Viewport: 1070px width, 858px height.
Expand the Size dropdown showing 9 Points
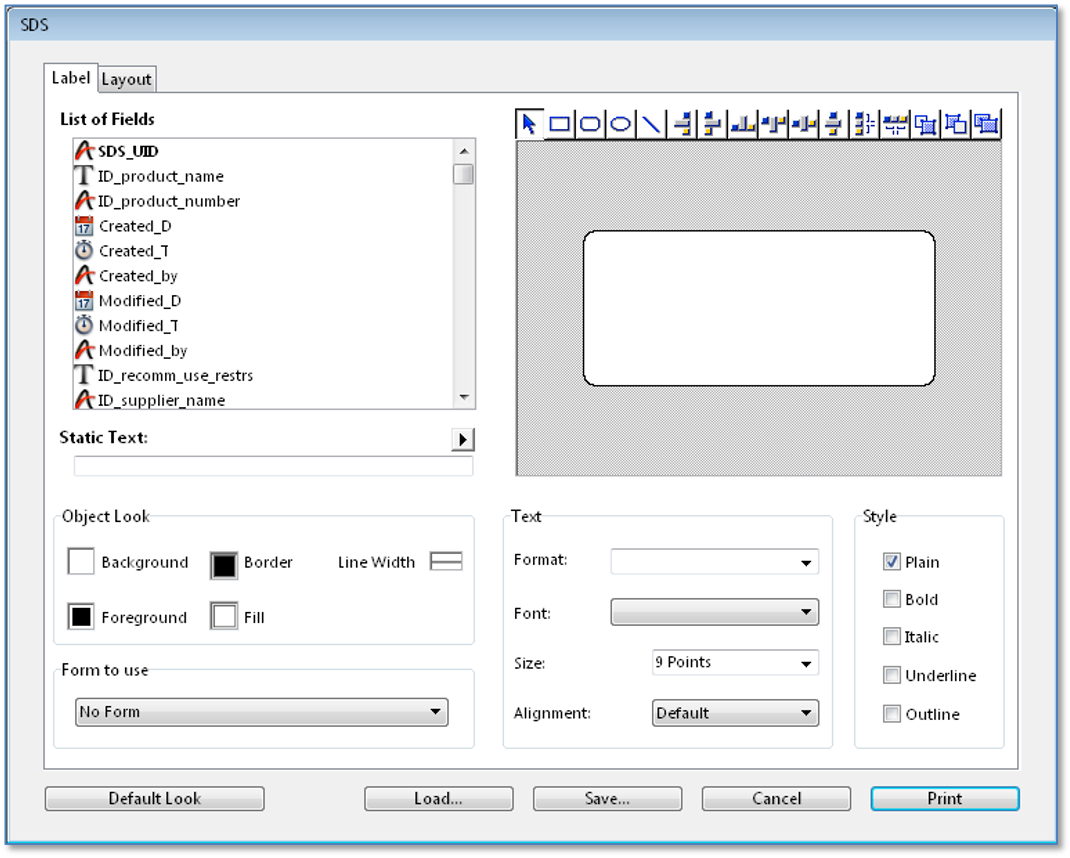coord(735,662)
